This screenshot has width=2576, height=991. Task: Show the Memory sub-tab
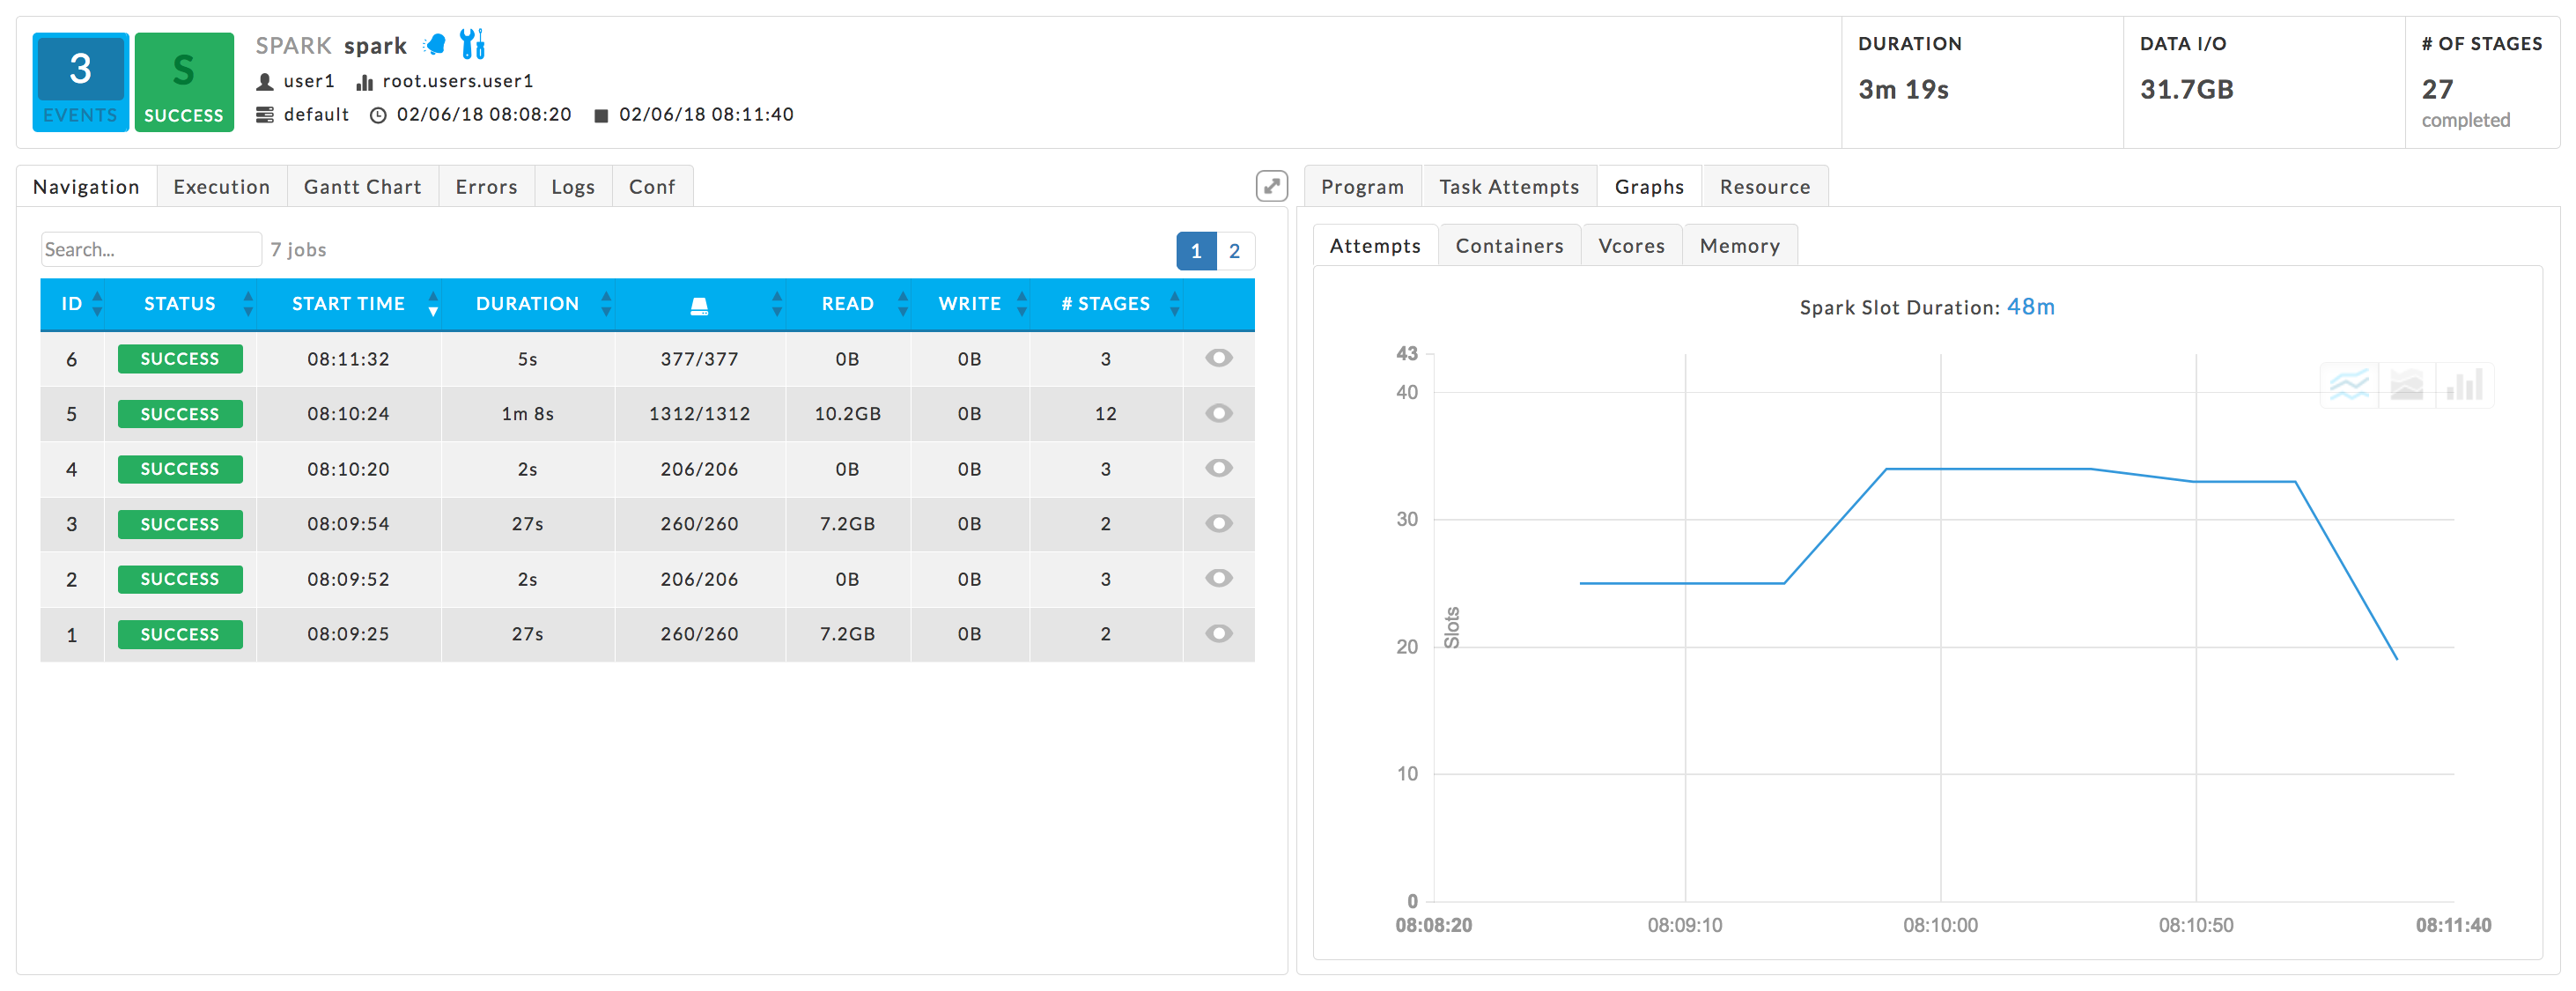(1739, 246)
